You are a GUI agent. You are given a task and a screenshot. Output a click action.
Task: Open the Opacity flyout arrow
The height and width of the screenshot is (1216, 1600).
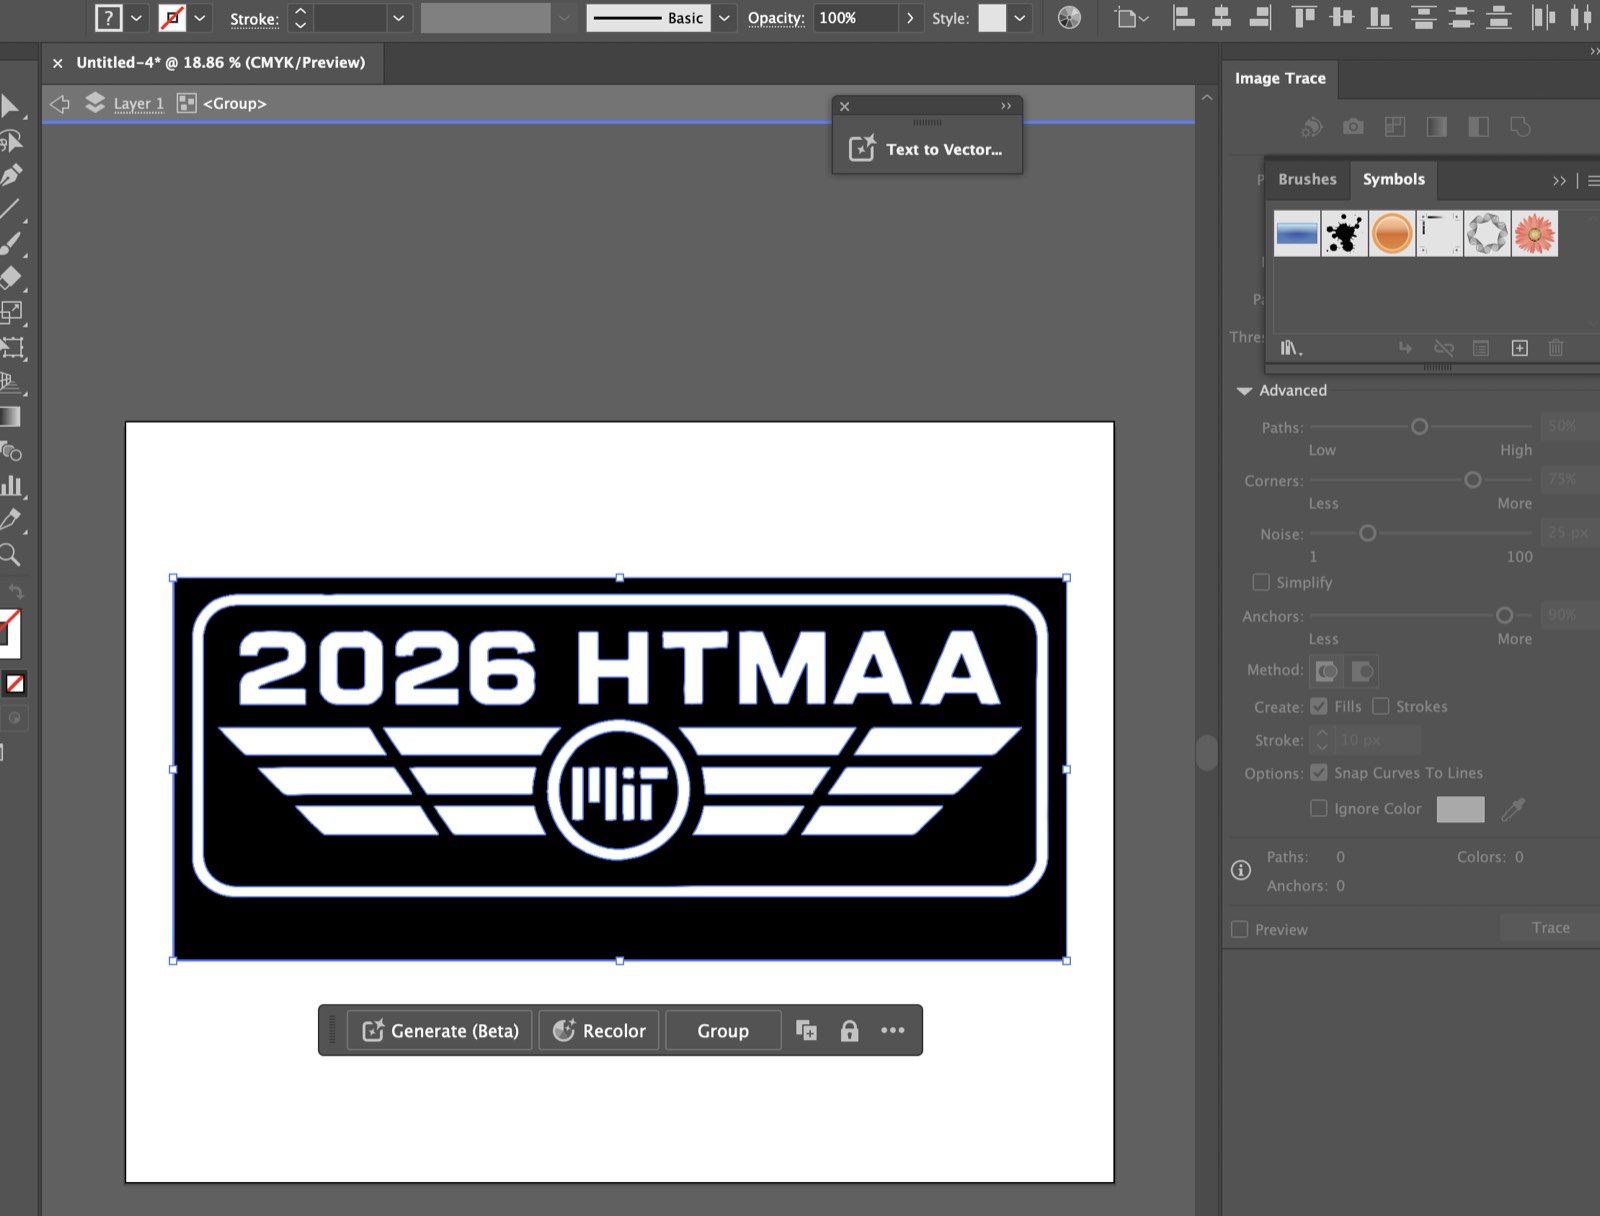tap(910, 18)
